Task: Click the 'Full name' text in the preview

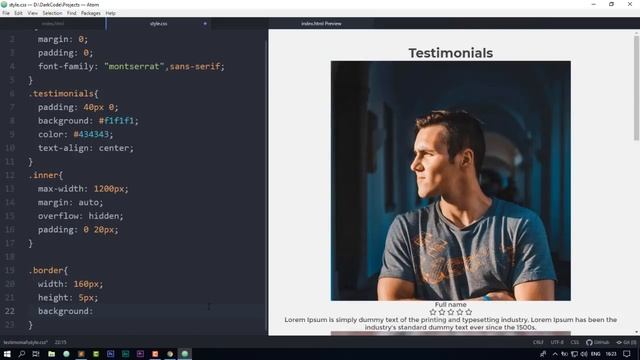Action: (x=451, y=304)
